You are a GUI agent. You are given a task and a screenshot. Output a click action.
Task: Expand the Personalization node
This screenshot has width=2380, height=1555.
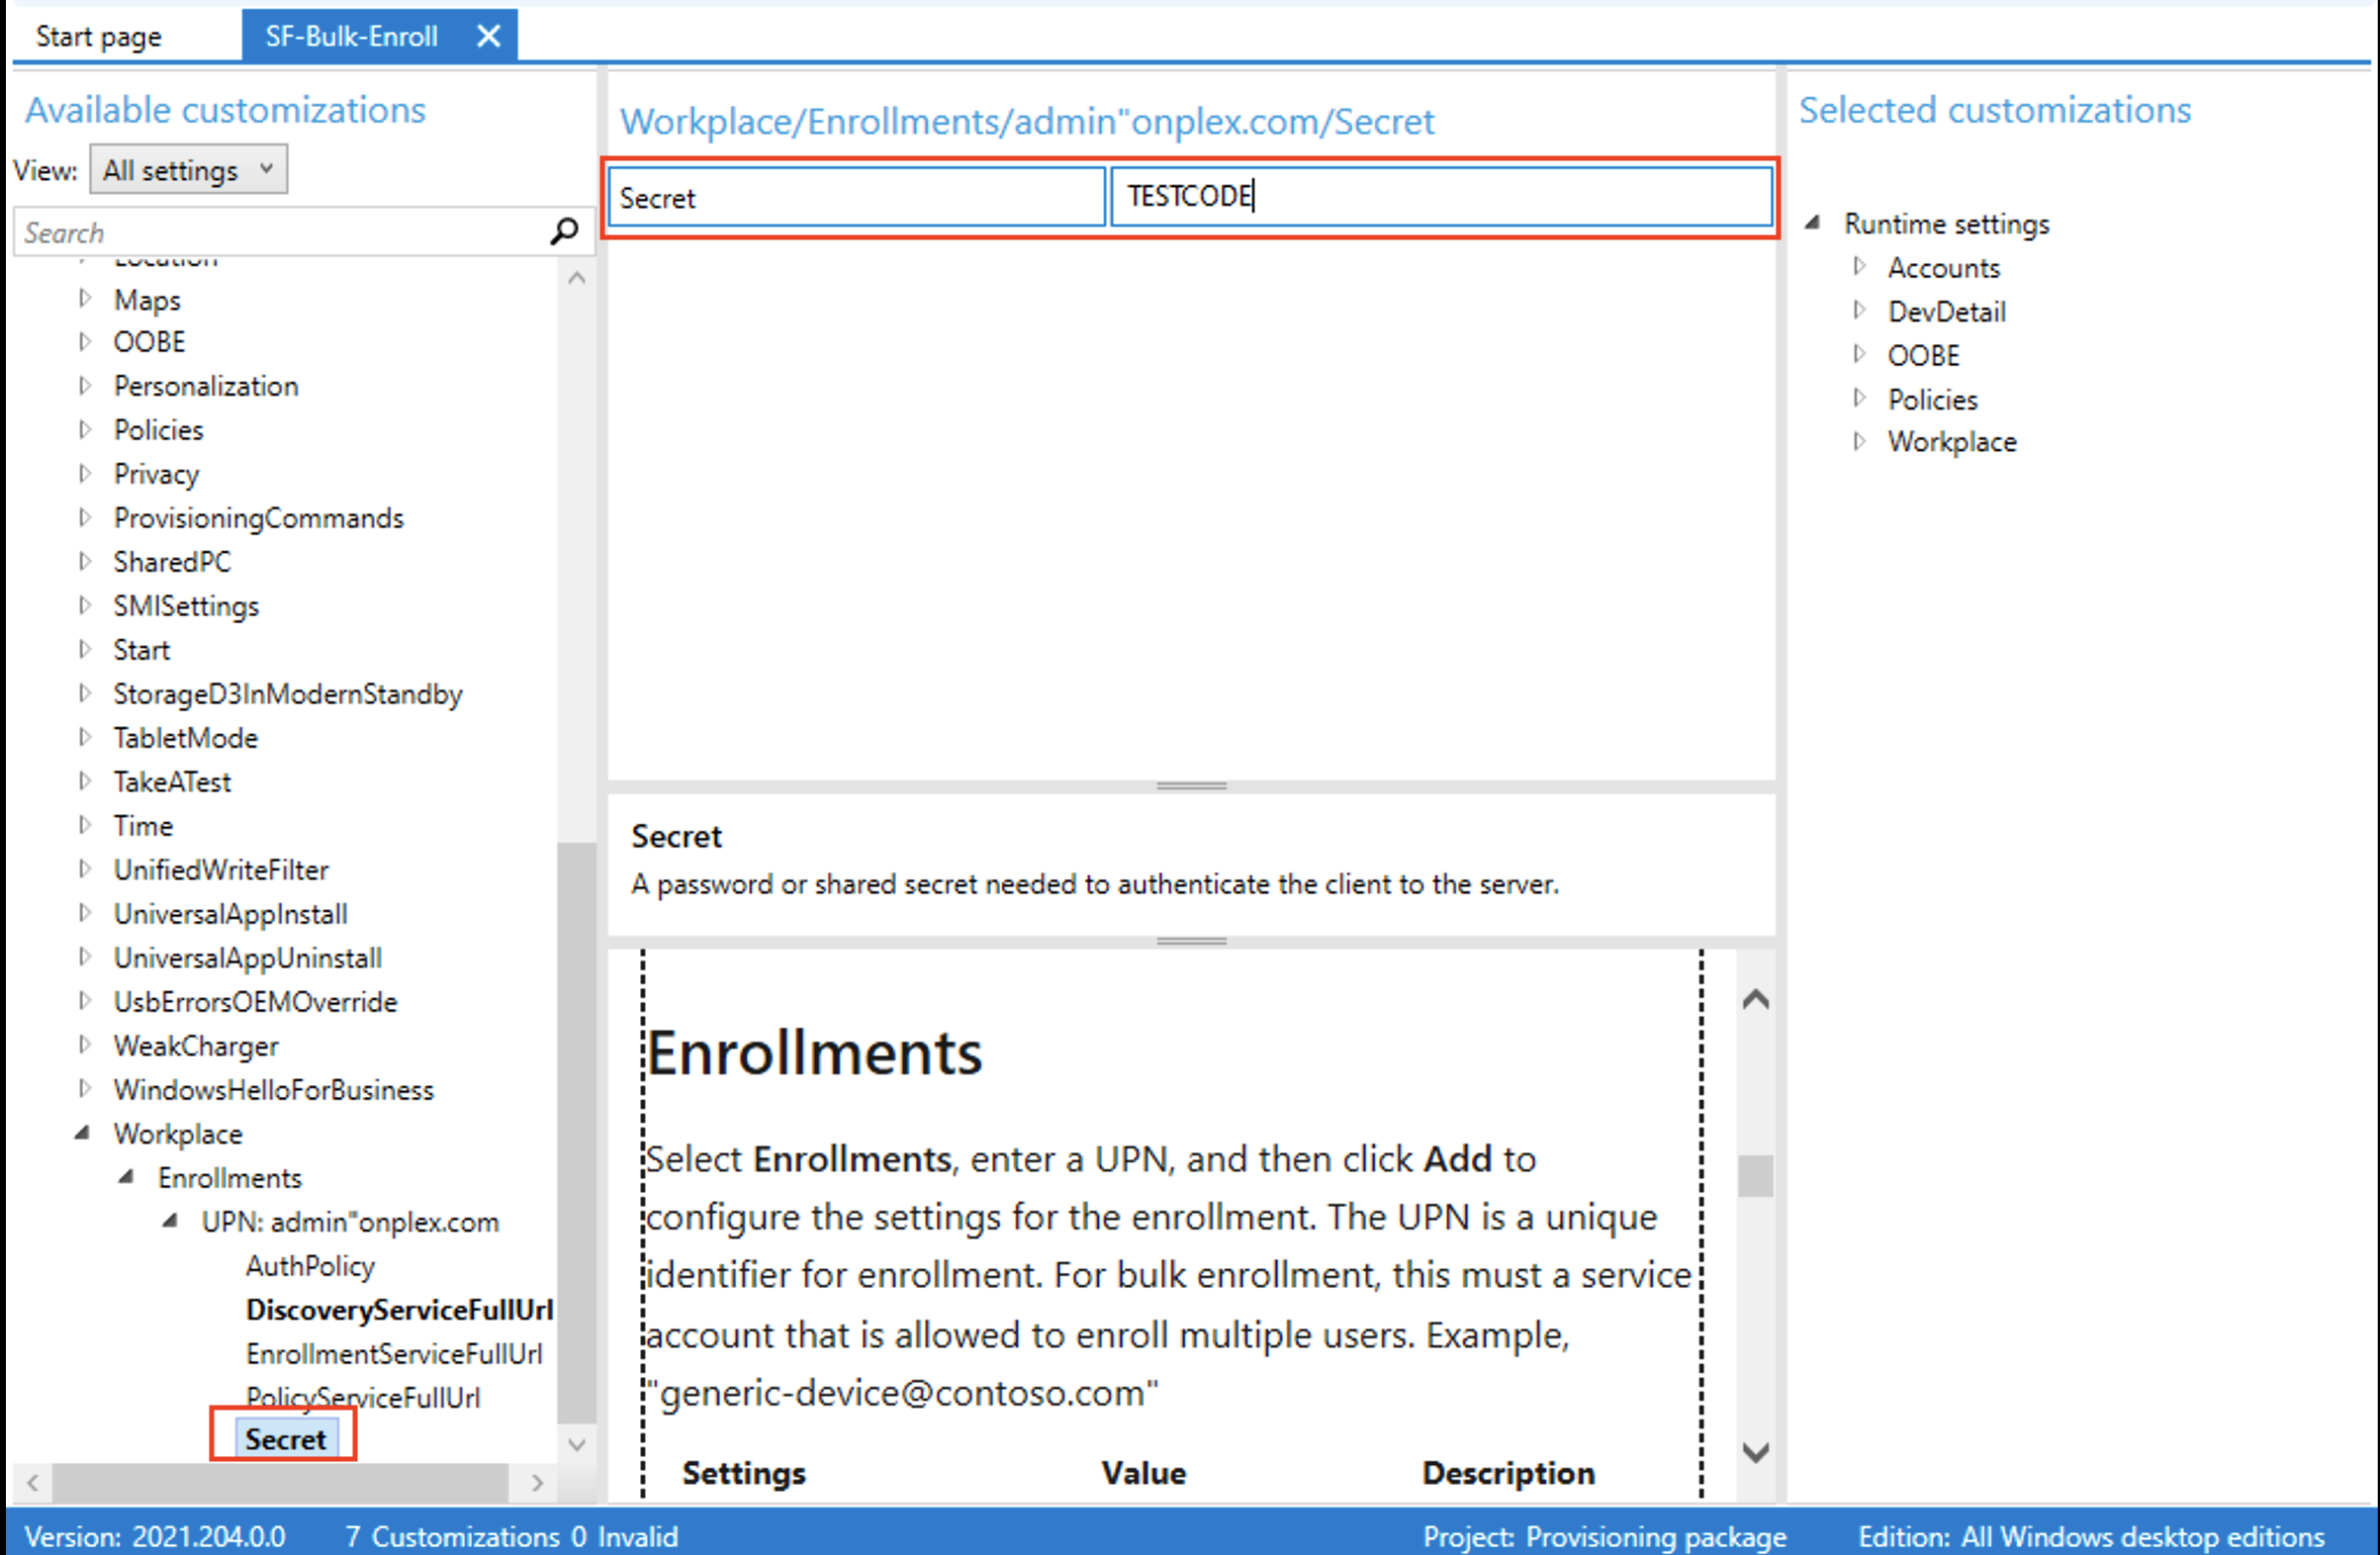click(x=85, y=385)
